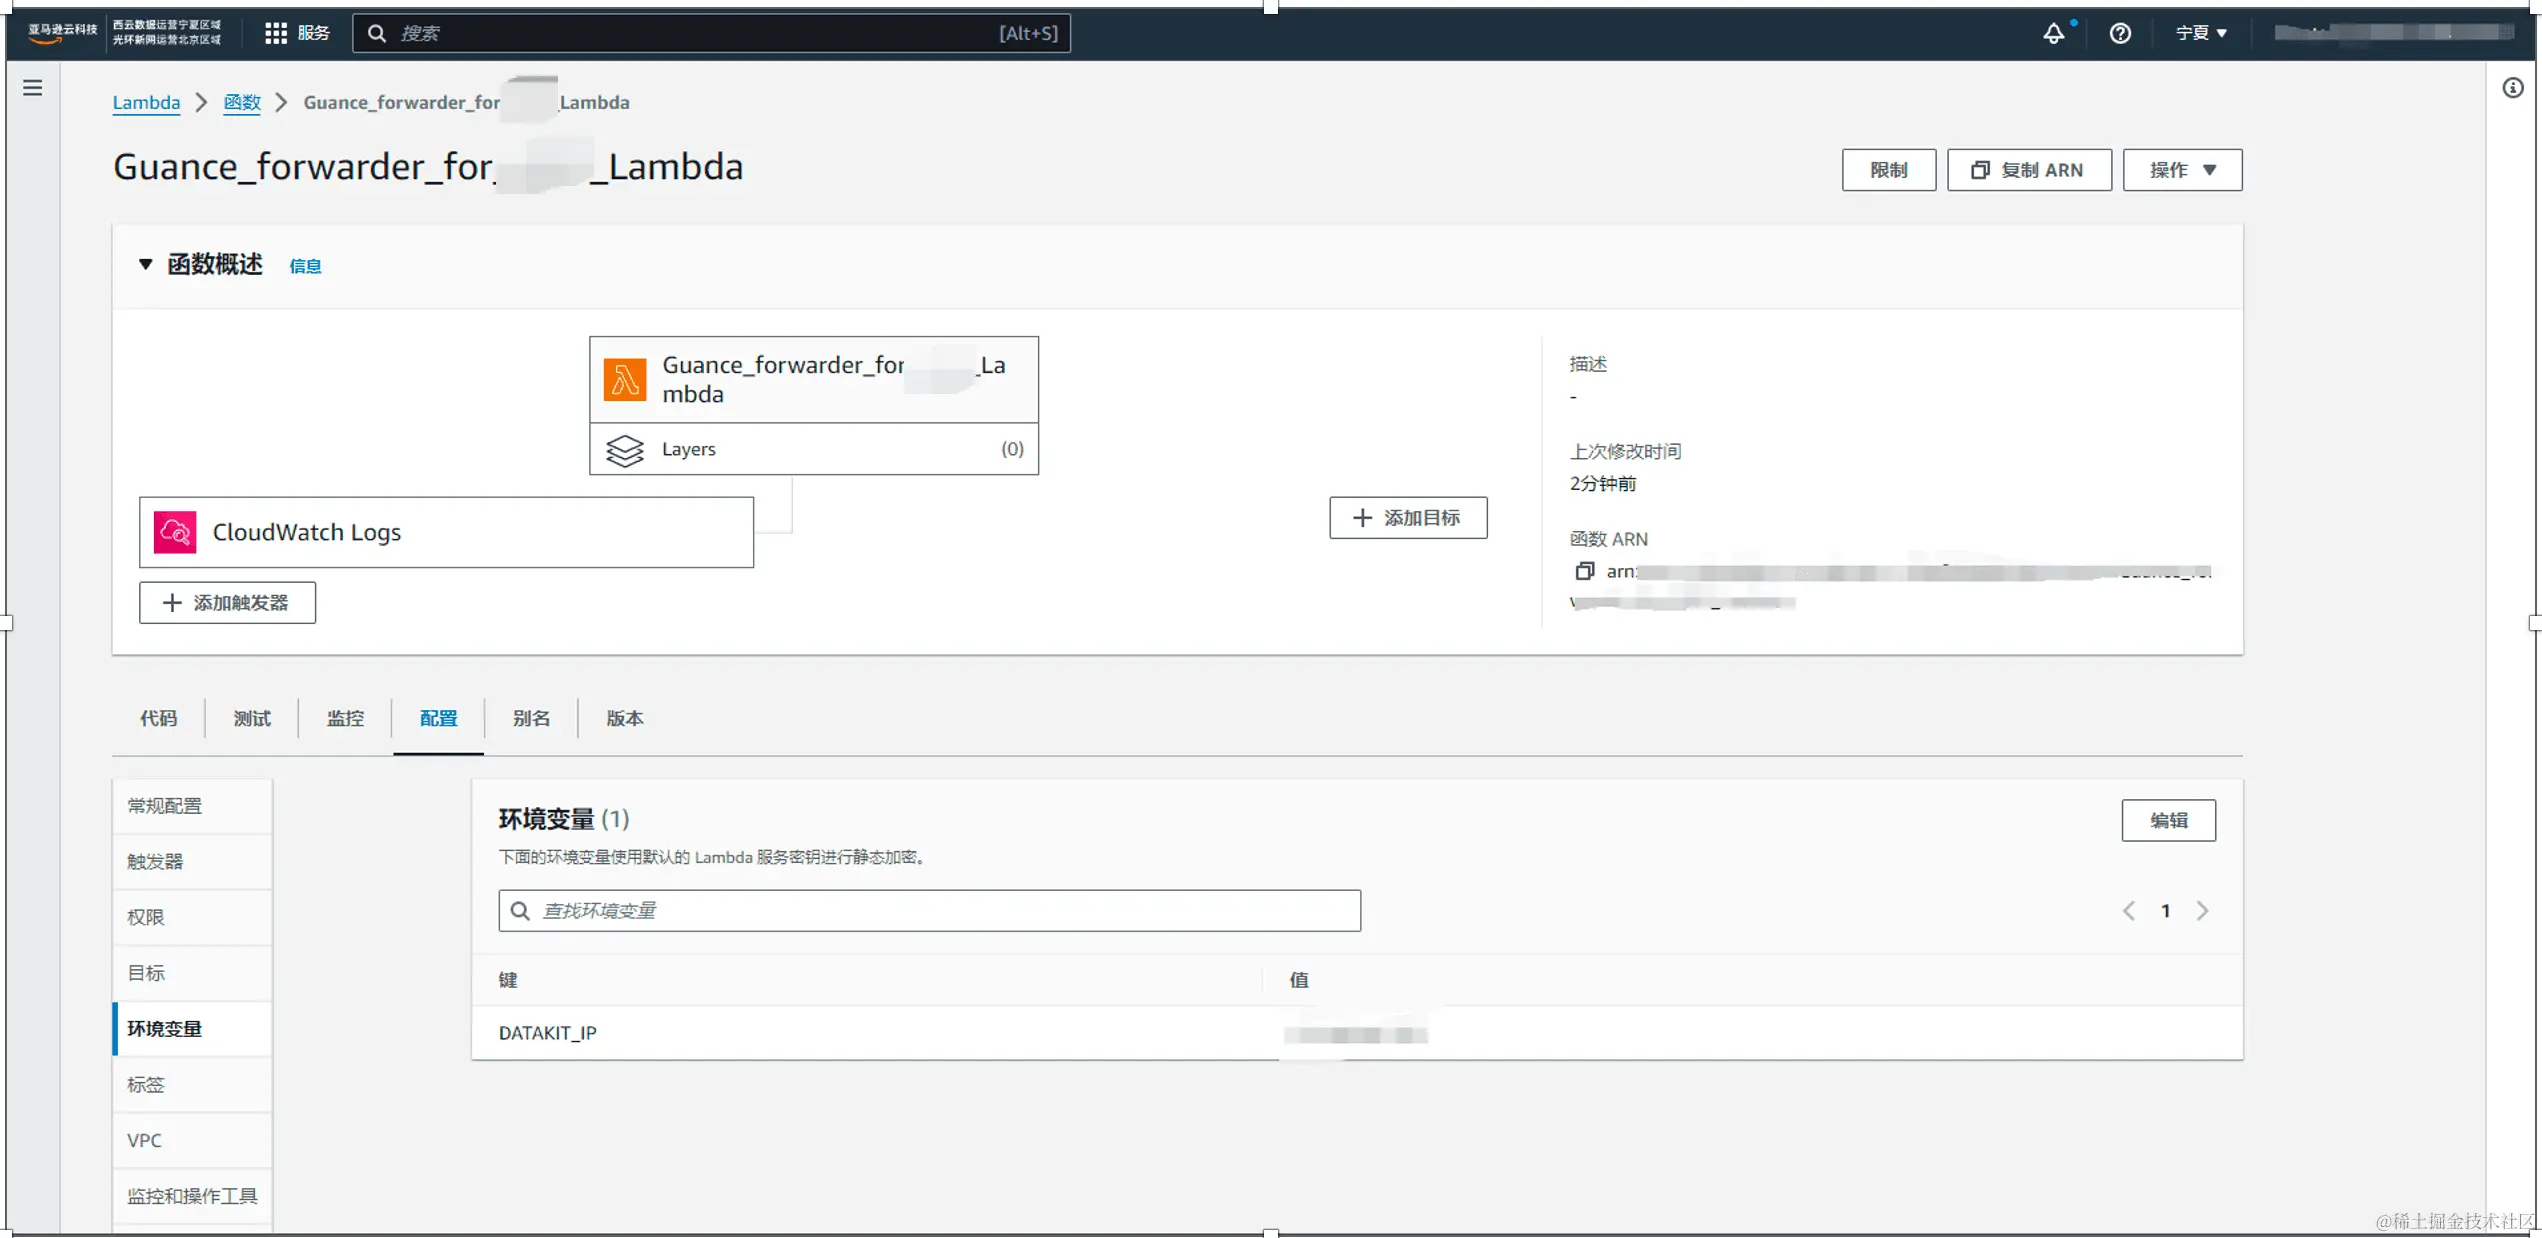This screenshot has height=1238, width=2542.
Task: Open the hamburger navigation menu icon
Action: tap(33, 88)
